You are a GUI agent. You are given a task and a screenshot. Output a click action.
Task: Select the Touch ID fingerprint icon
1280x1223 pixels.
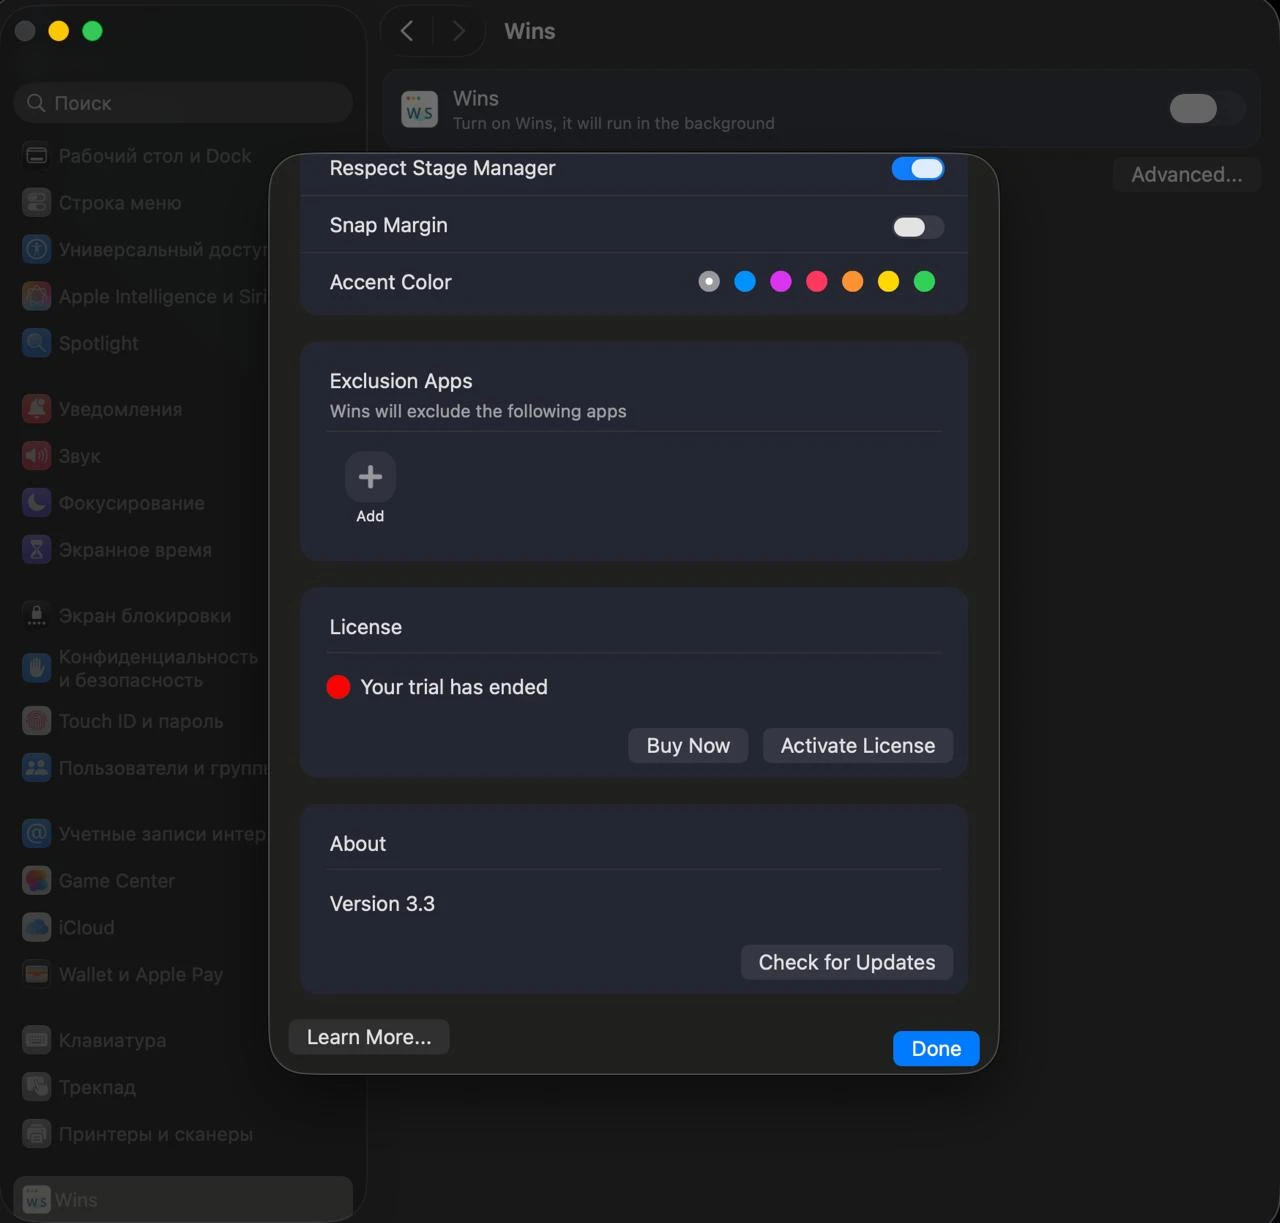[37, 721]
